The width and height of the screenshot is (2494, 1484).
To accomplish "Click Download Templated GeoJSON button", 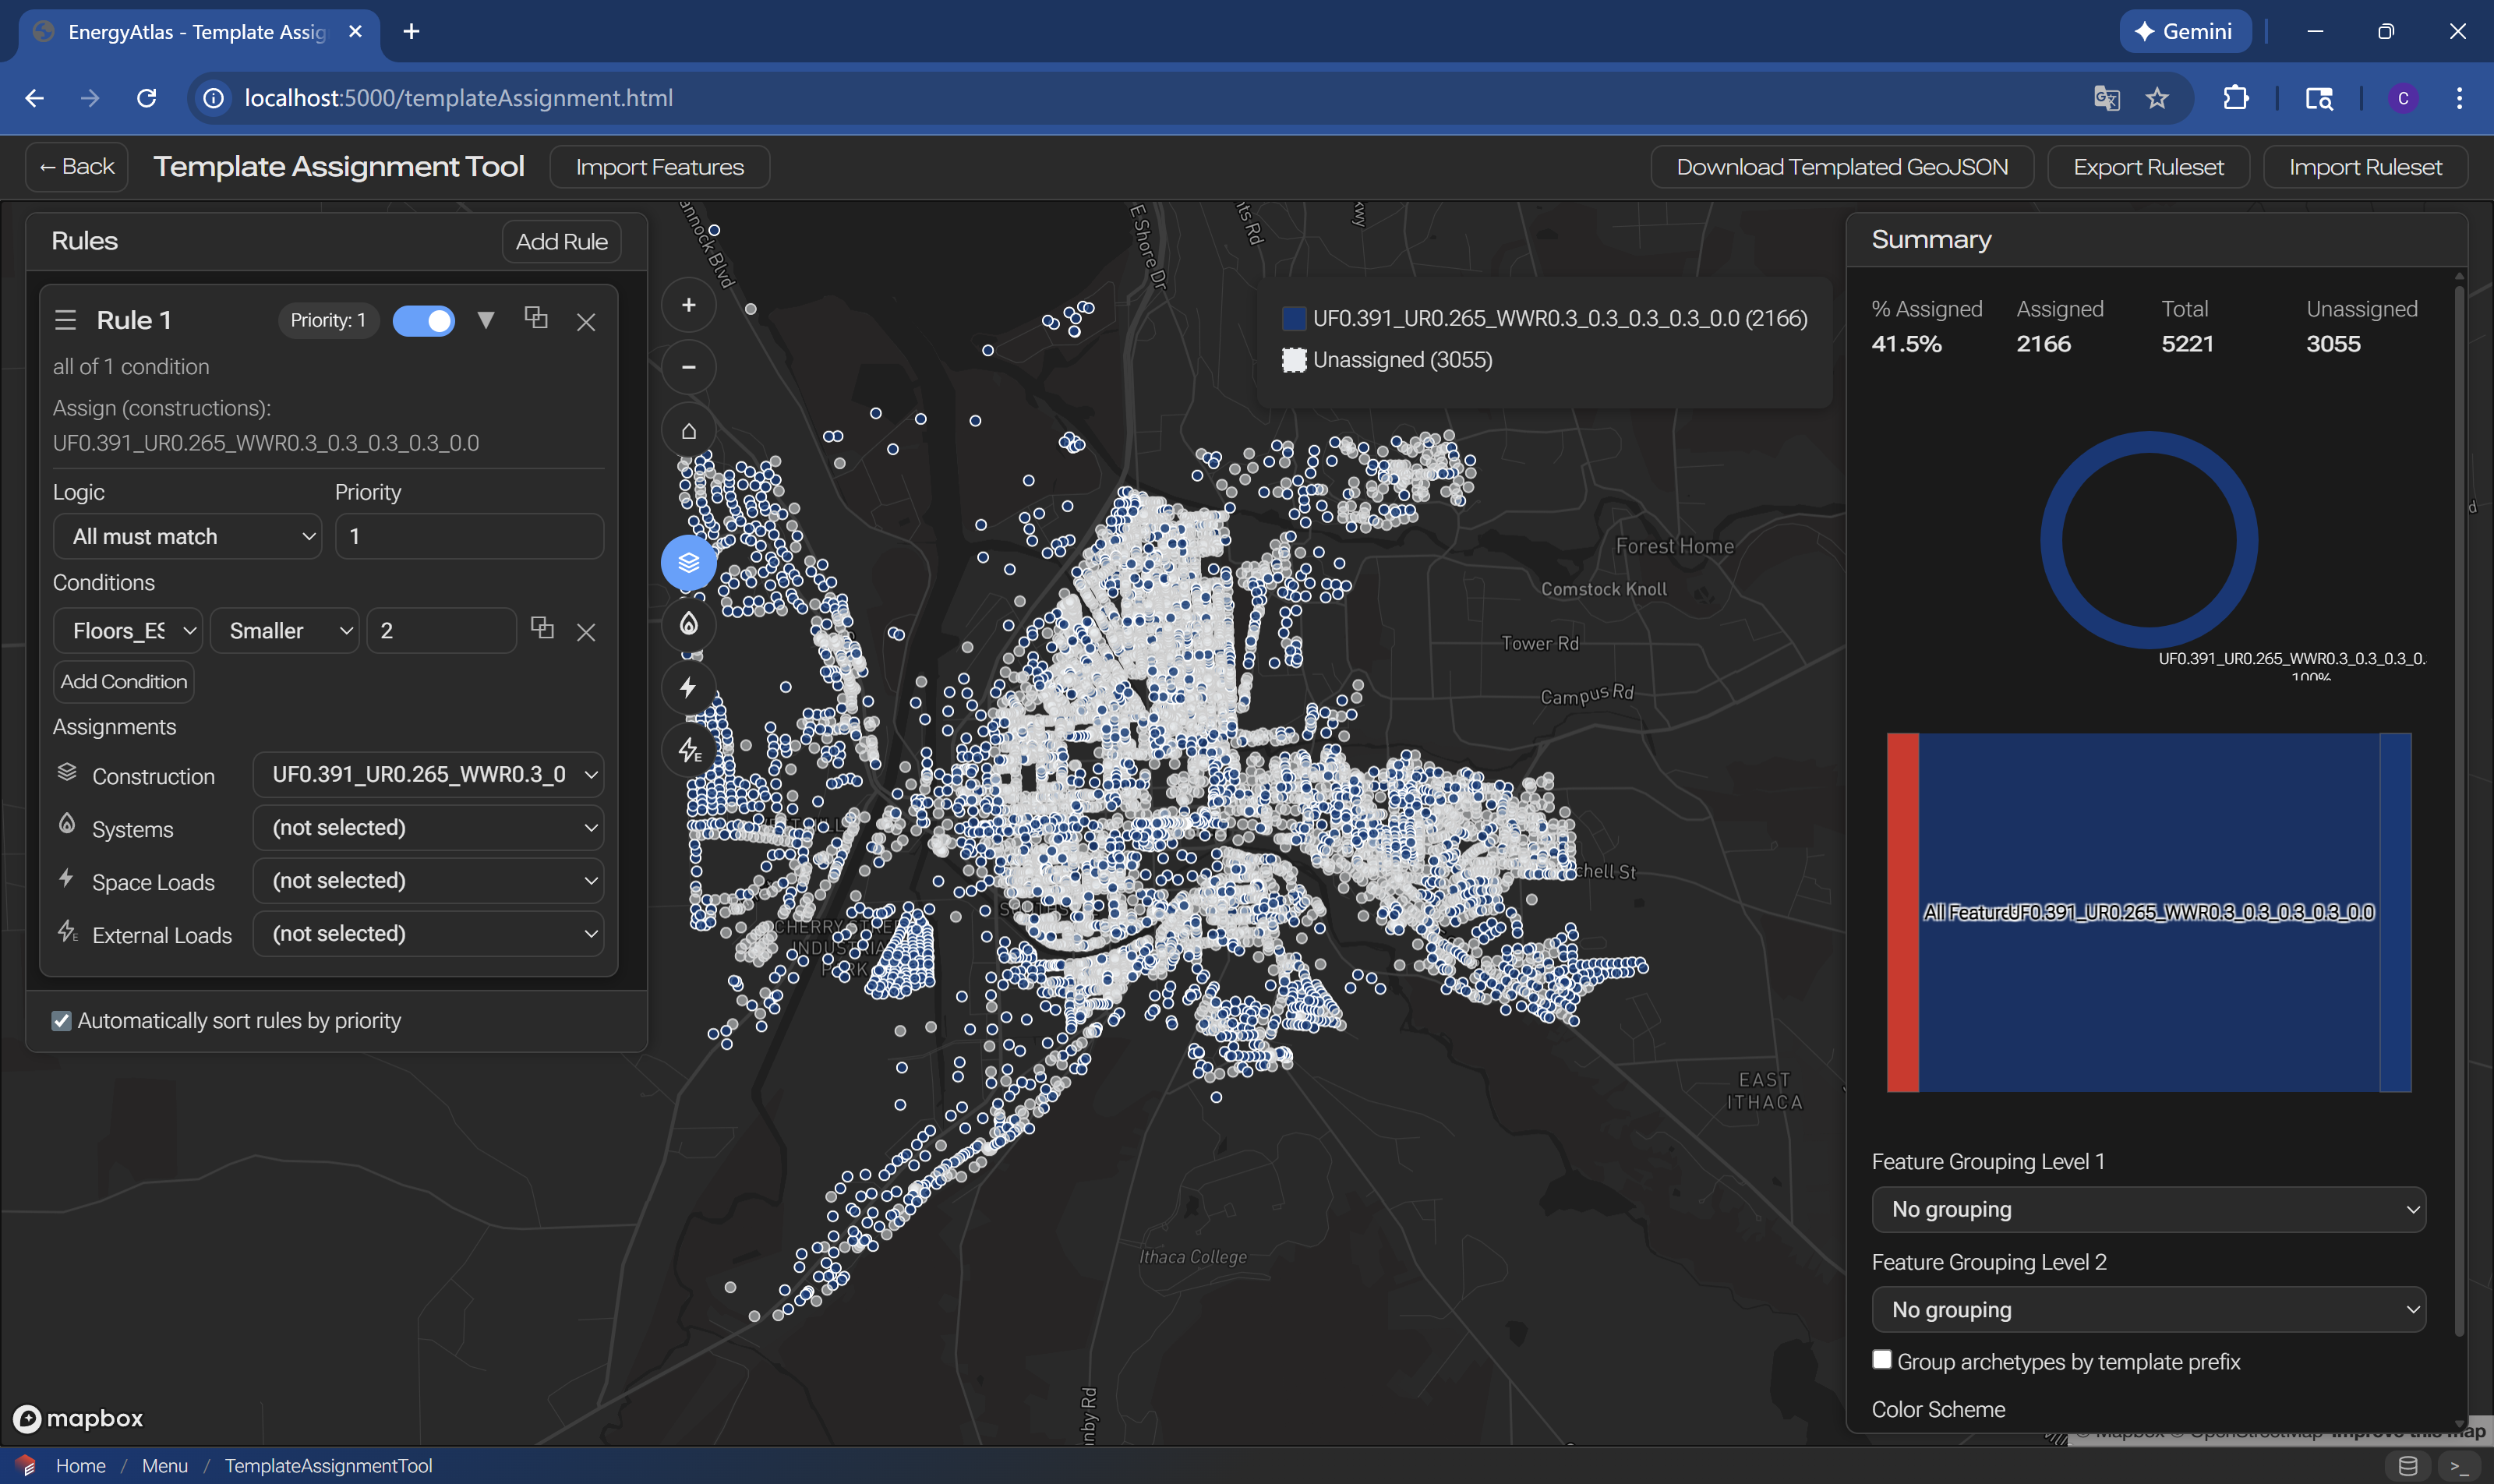I will [1841, 167].
